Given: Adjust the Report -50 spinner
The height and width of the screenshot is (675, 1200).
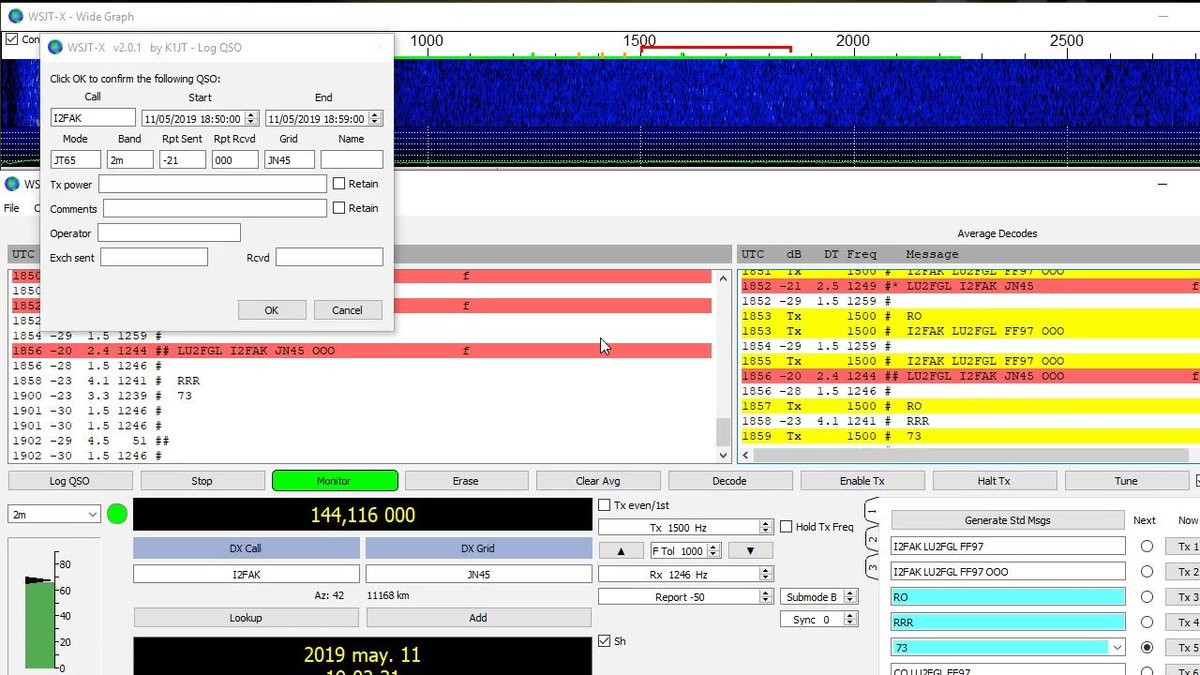Looking at the screenshot, I should tap(766, 597).
